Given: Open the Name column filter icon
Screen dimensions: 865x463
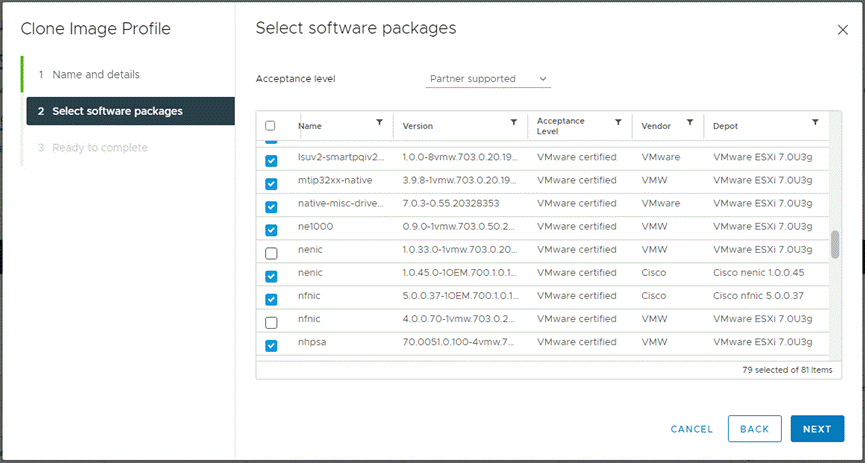Looking at the screenshot, I should 380,123.
